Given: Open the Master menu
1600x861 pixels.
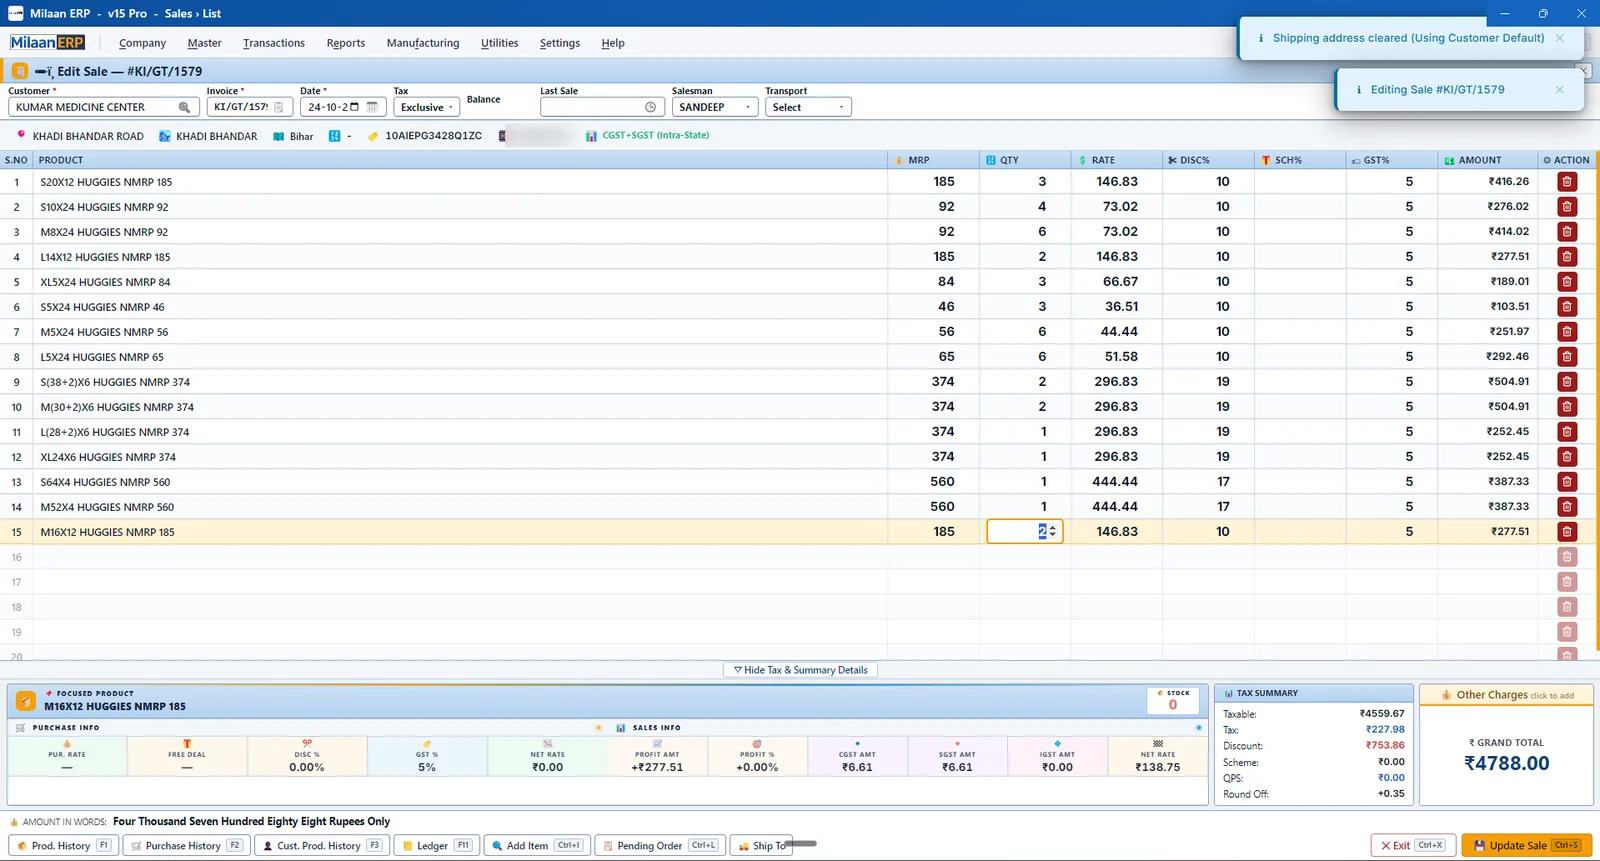Looking at the screenshot, I should click(x=204, y=43).
